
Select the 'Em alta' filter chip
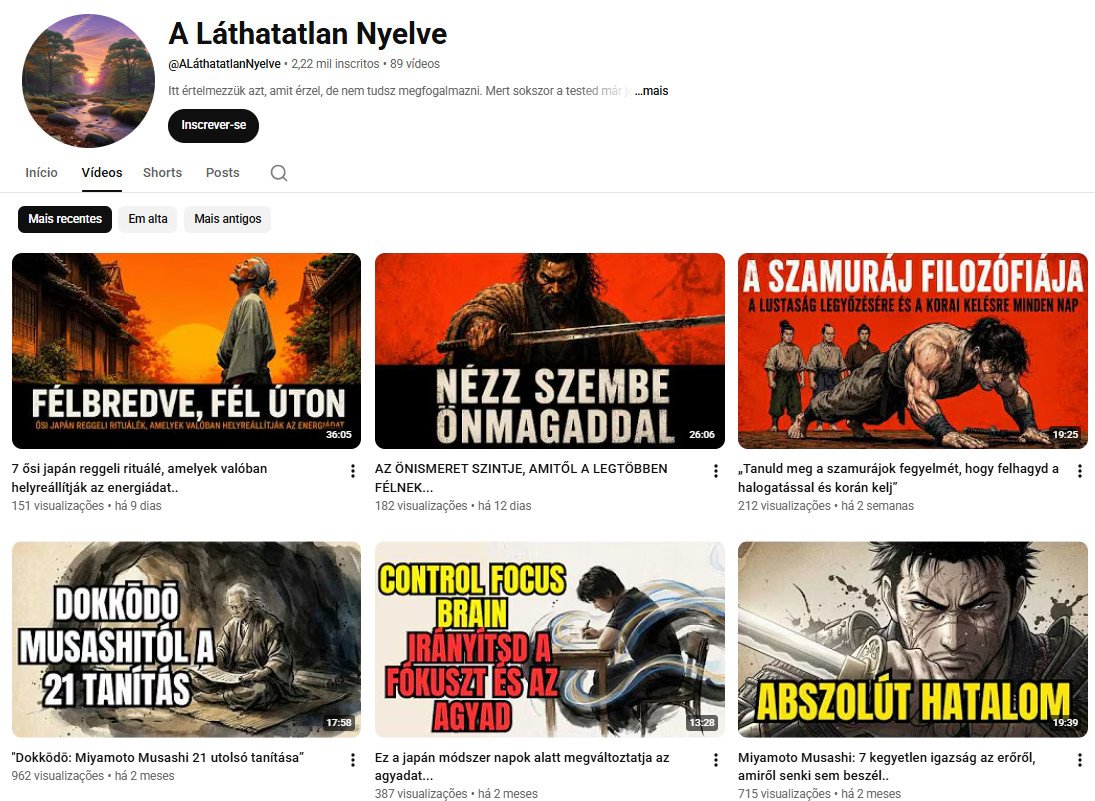[147, 219]
